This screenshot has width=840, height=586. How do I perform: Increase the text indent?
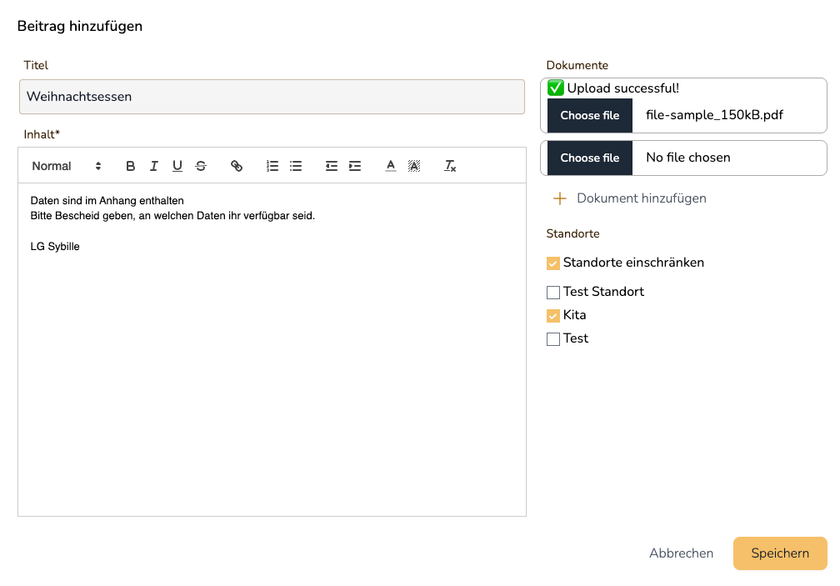tap(355, 166)
